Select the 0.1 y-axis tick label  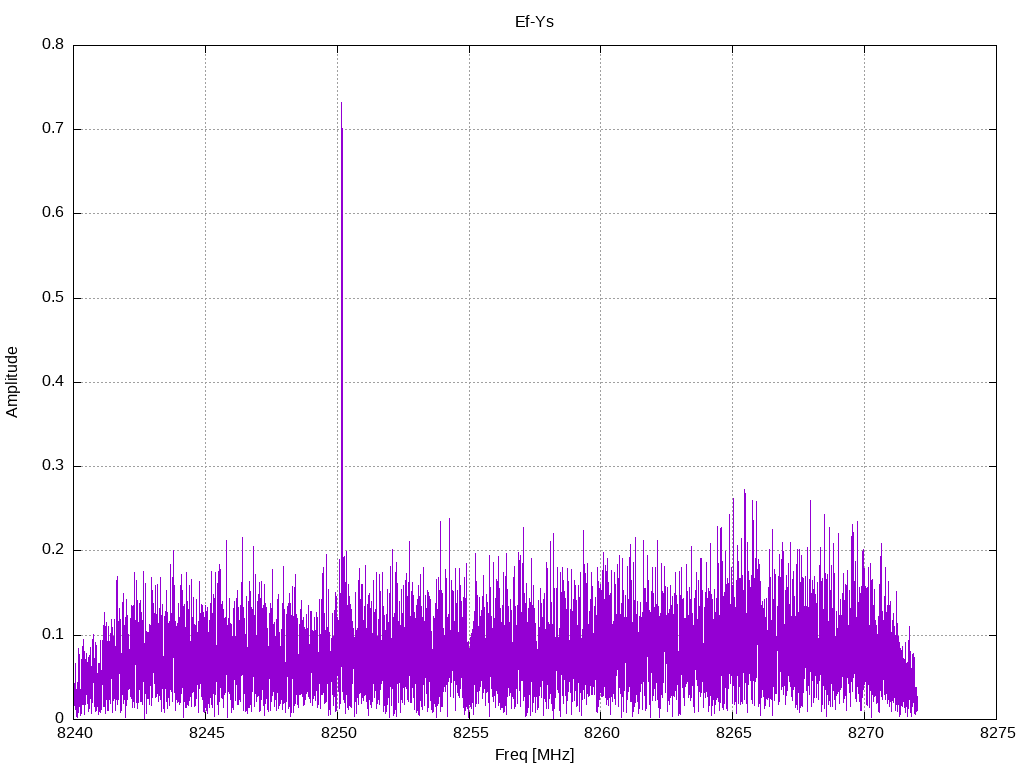point(53,634)
